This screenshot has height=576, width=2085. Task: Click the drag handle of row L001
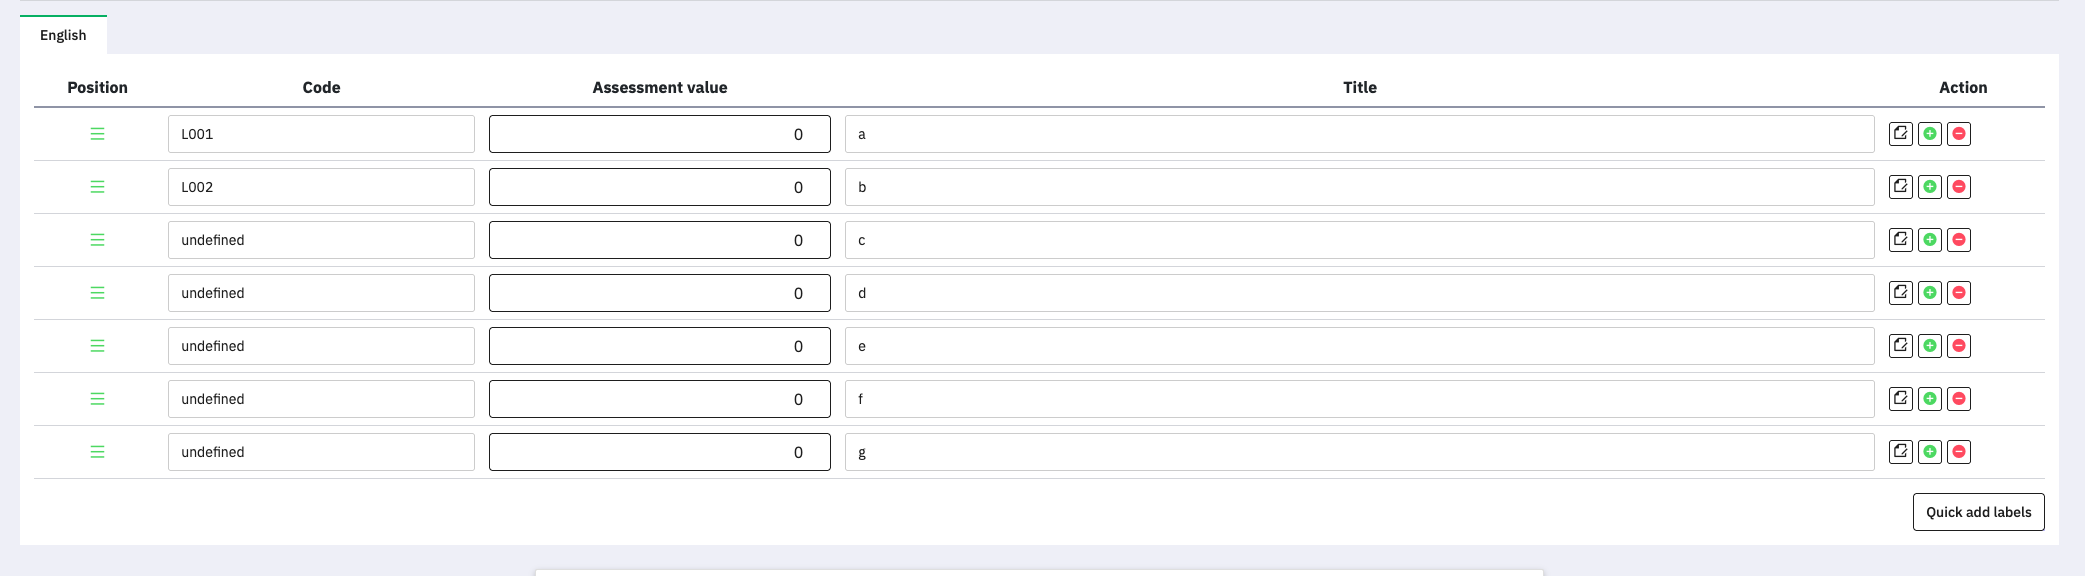(x=97, y=134)
